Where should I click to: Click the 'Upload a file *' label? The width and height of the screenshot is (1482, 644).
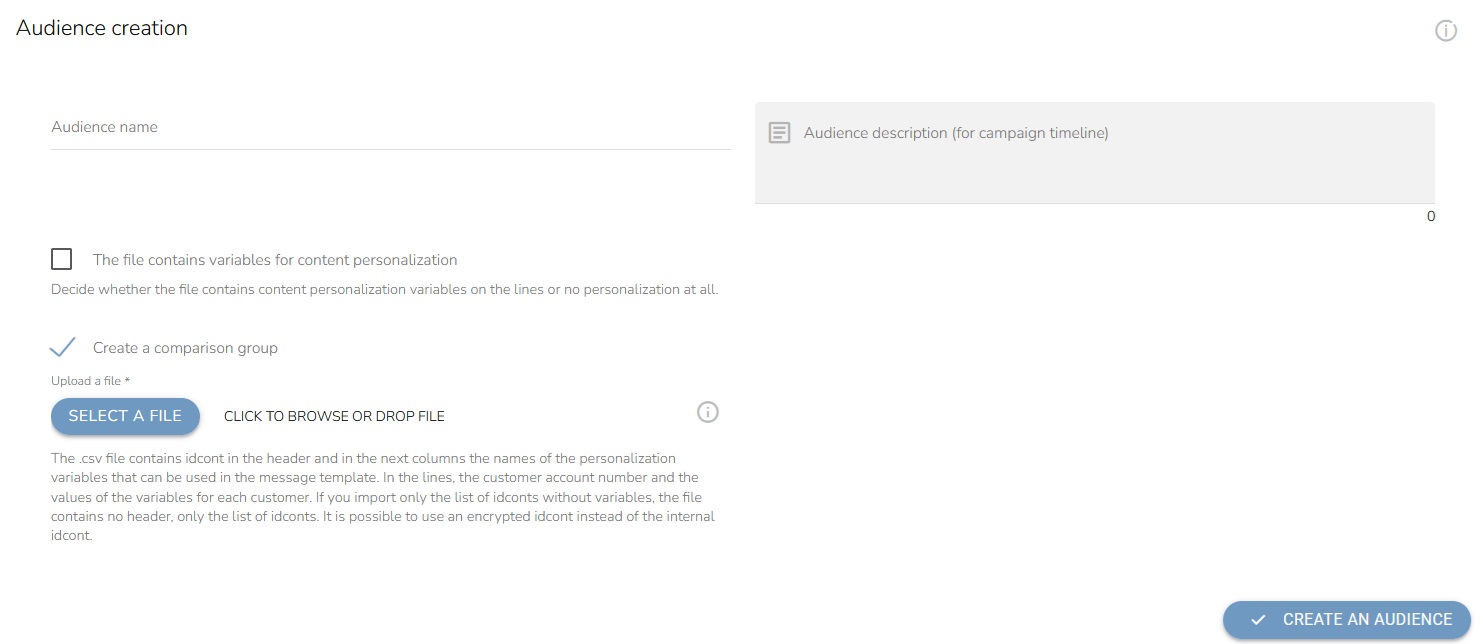91,381
